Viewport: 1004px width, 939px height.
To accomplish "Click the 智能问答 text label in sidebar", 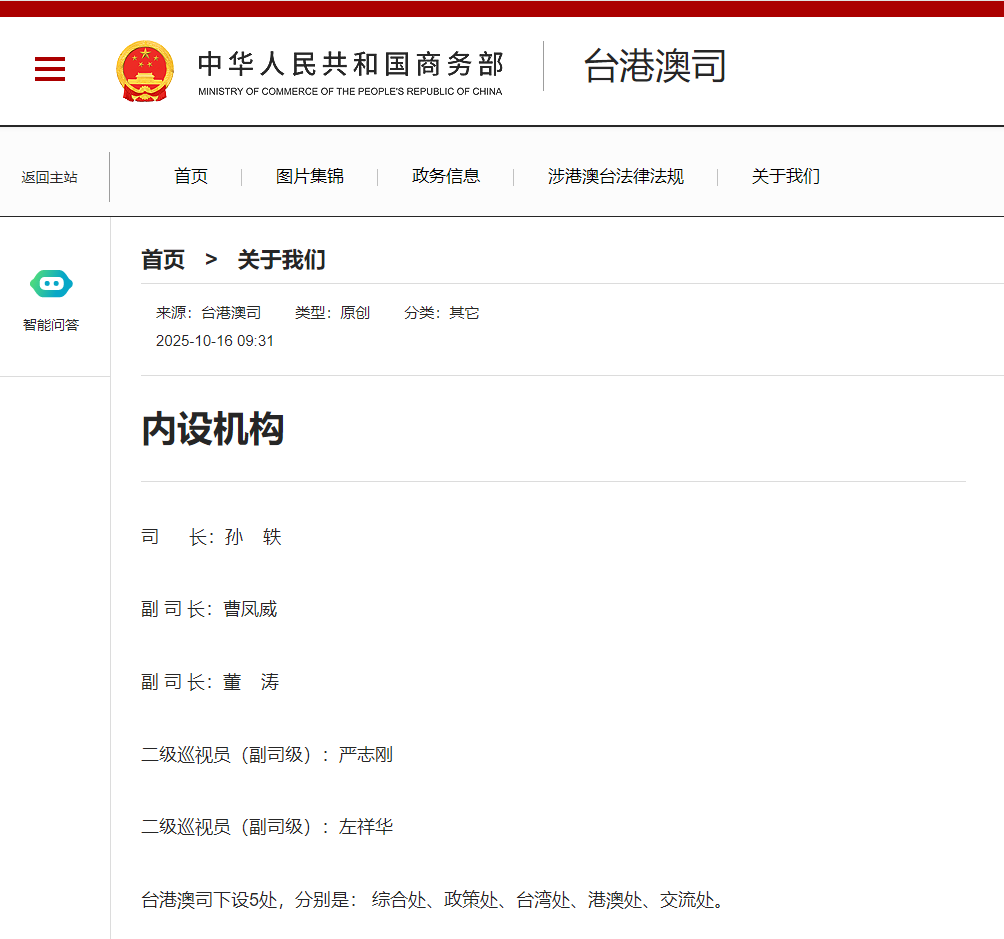I will tap(51, 325).
